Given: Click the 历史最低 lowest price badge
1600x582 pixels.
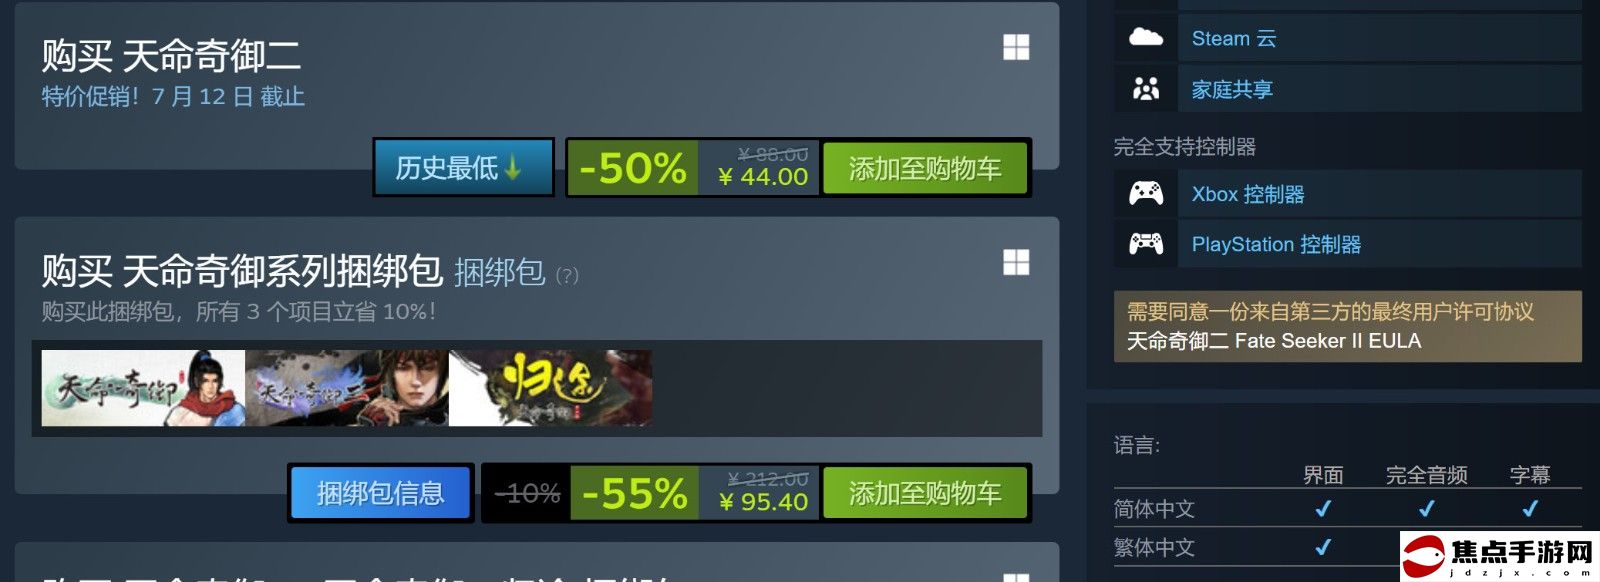Looking at the screenshot, I should pos(463,168).
